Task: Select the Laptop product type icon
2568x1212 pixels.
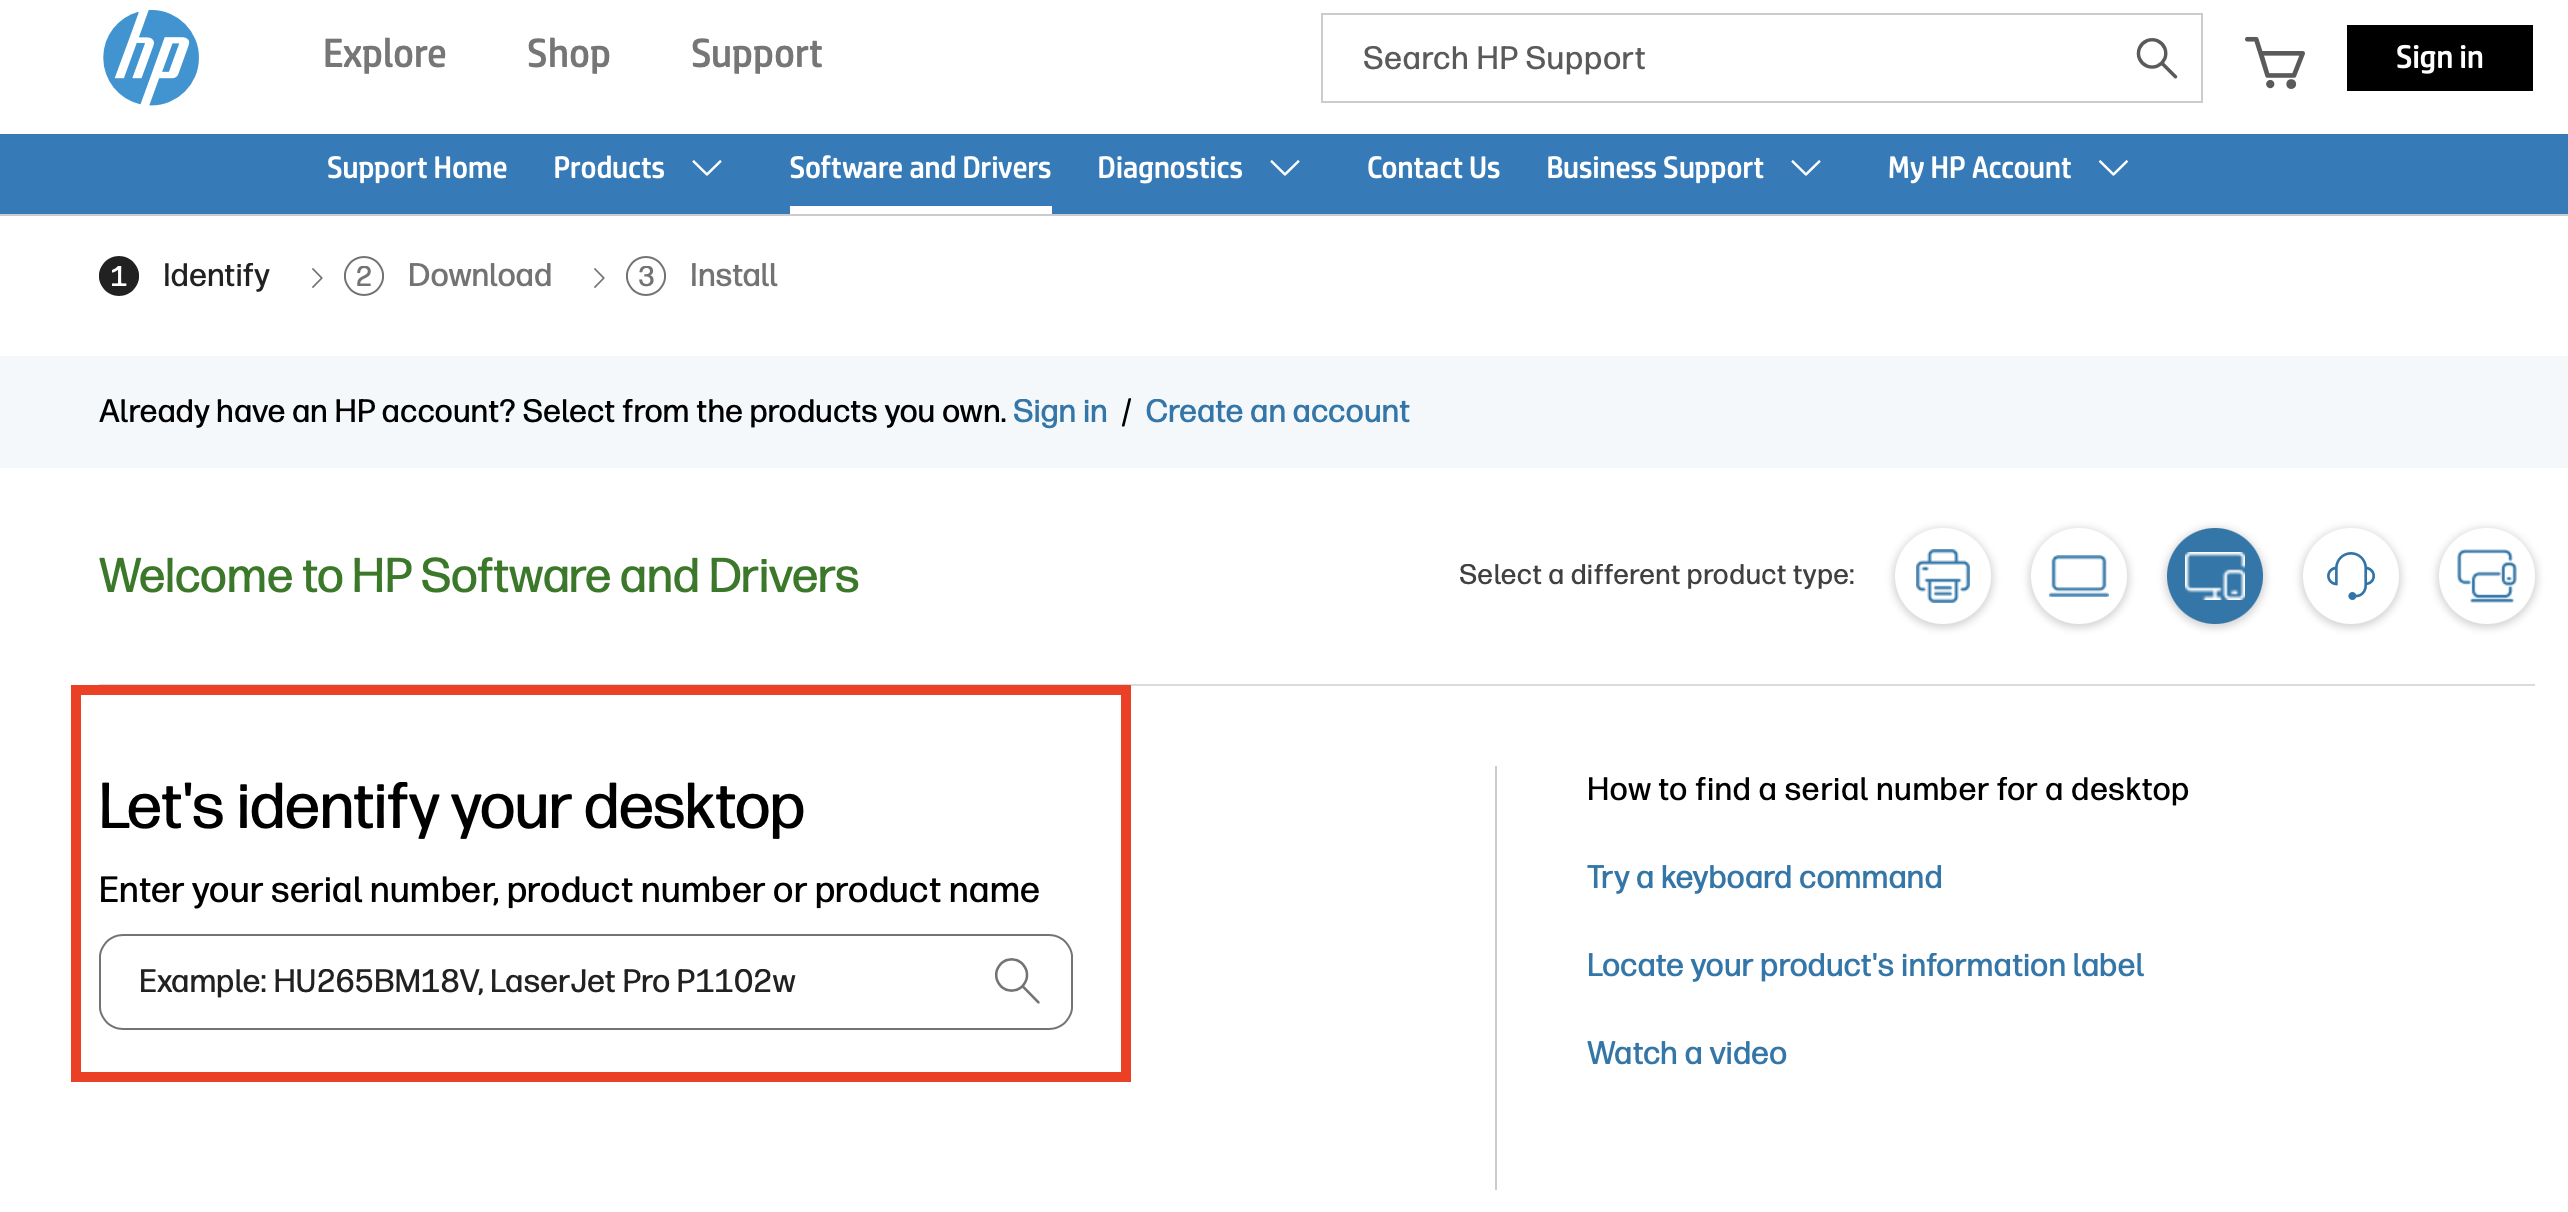Action: coord(2078,576)
